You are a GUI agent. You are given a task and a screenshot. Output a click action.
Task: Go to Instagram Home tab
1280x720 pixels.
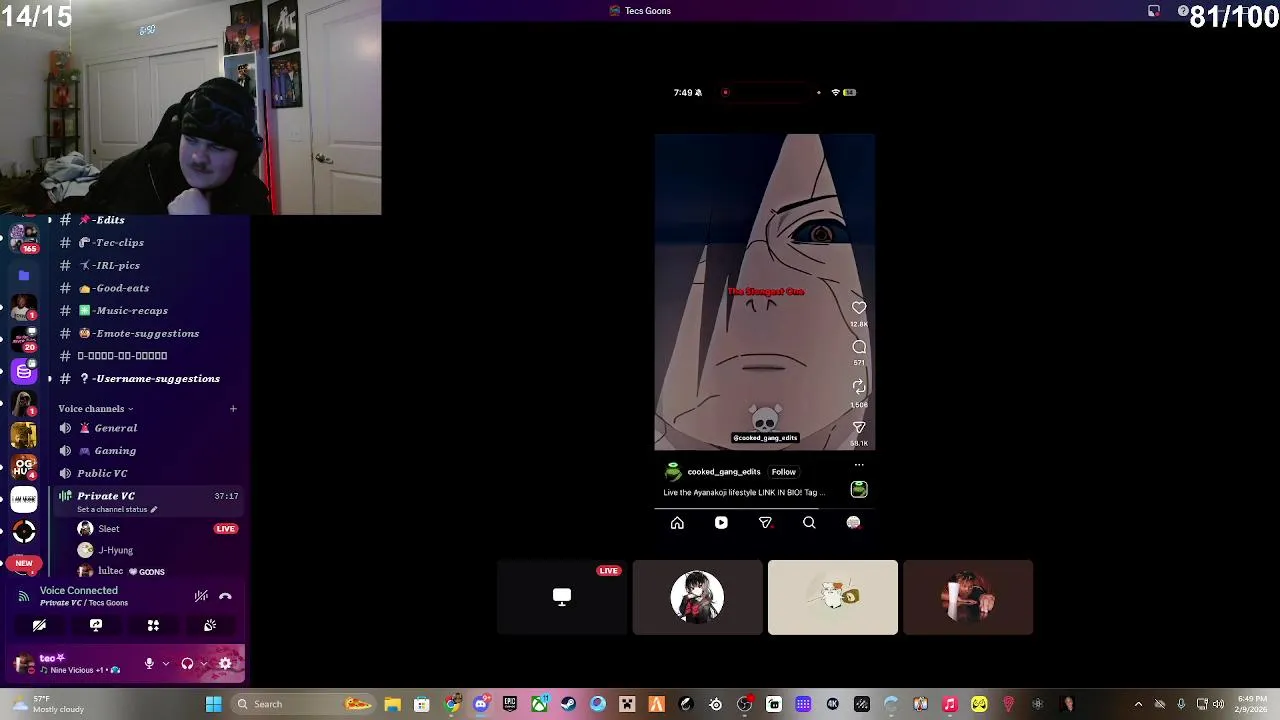tap(677, 523)
